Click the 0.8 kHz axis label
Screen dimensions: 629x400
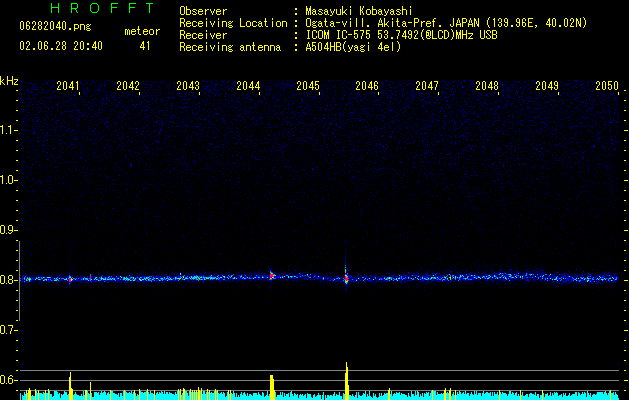(8, 280)
